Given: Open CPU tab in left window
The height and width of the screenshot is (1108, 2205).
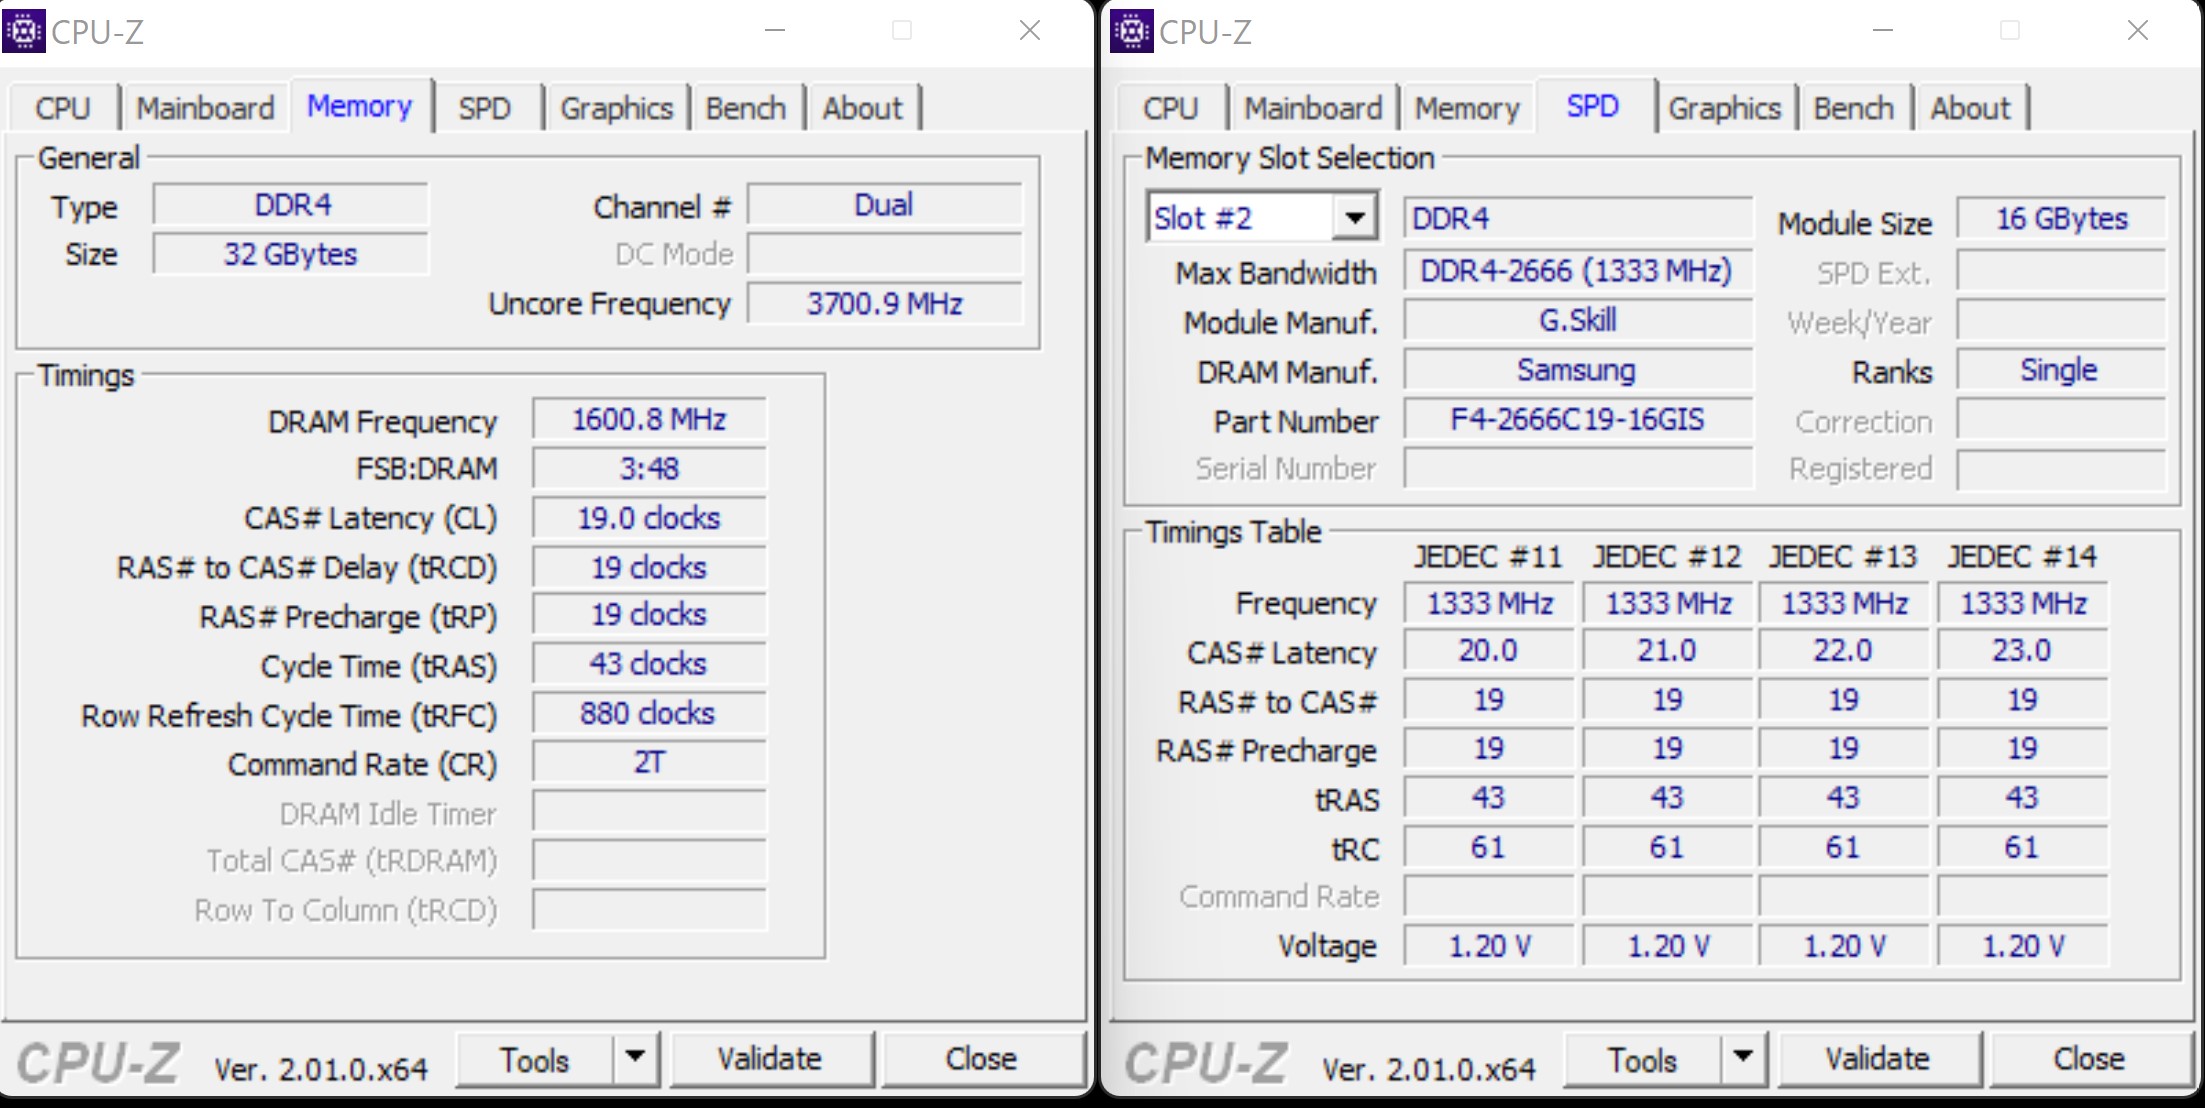Looking at the screenshot, I should tap(63, 108).
